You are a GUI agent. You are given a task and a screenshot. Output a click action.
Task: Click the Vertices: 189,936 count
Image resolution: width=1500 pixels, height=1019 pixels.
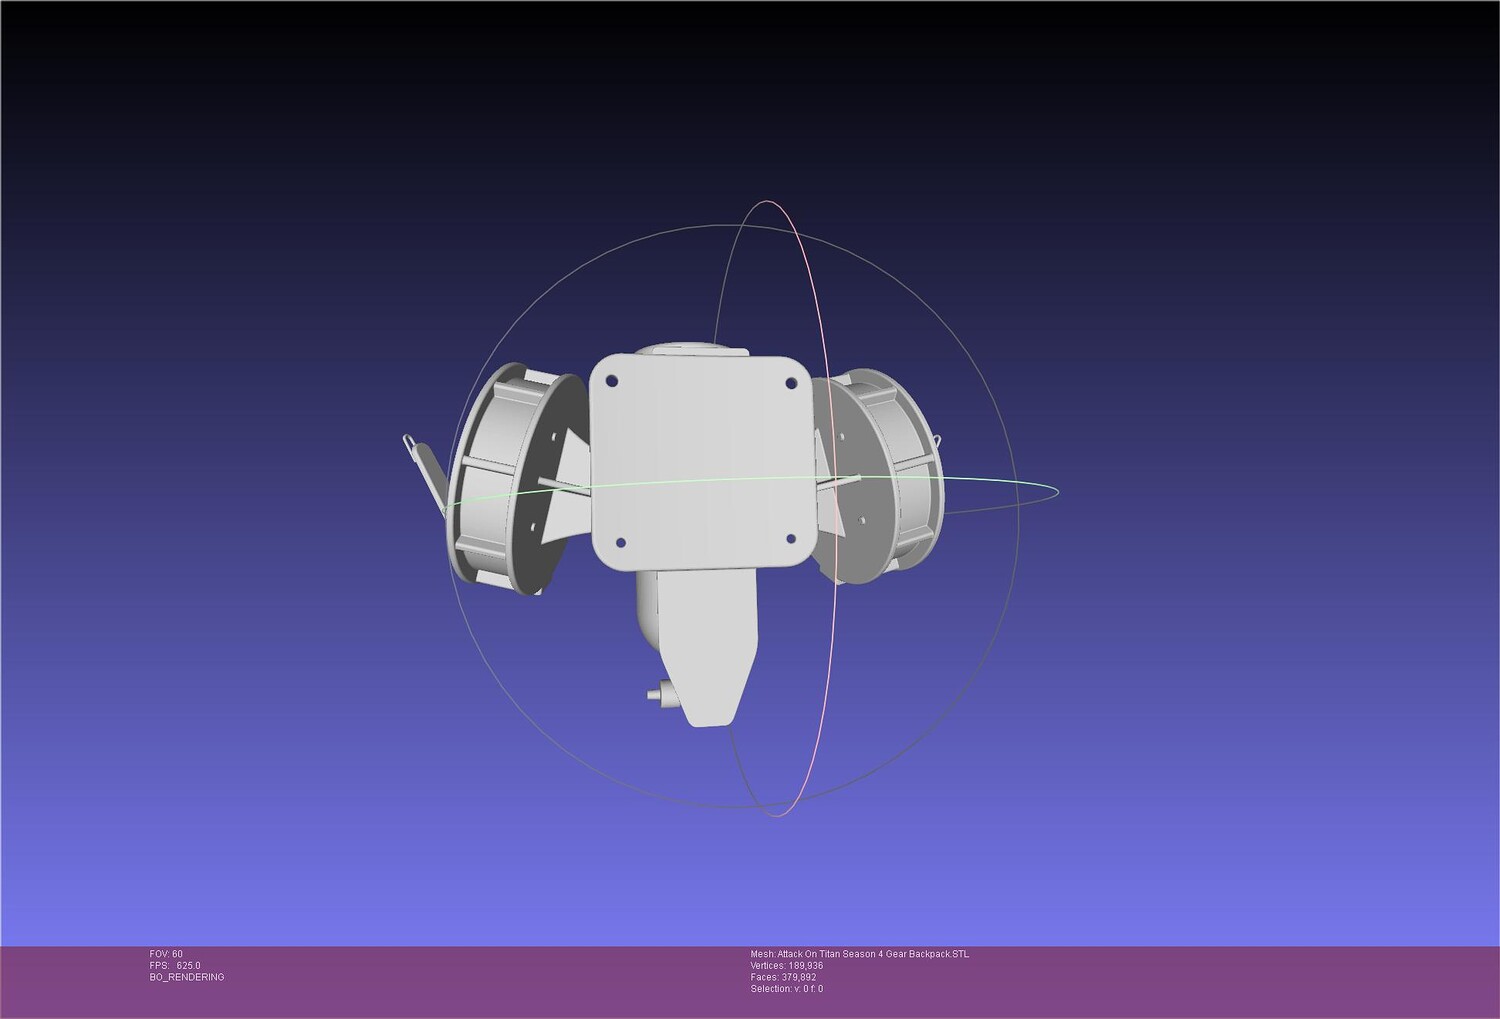787,966
